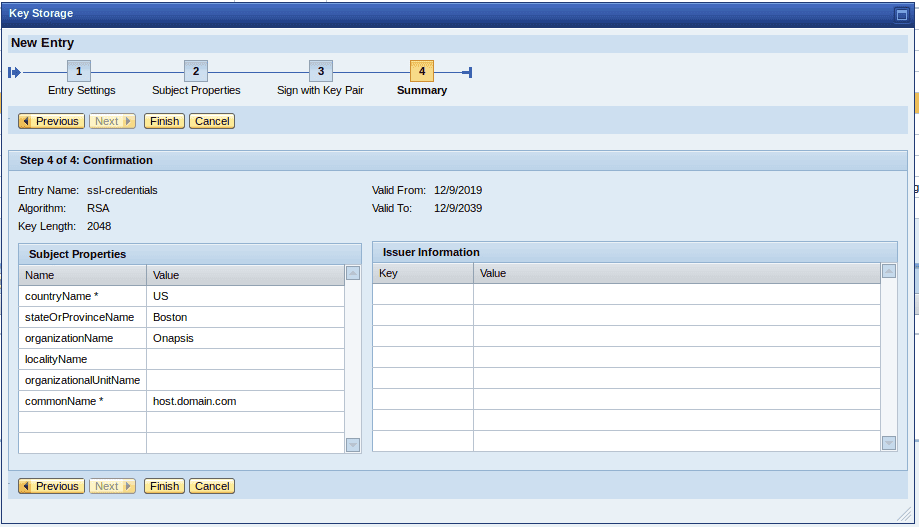
Task: Click the organizationName row value Onapsis
Action: 245,338
